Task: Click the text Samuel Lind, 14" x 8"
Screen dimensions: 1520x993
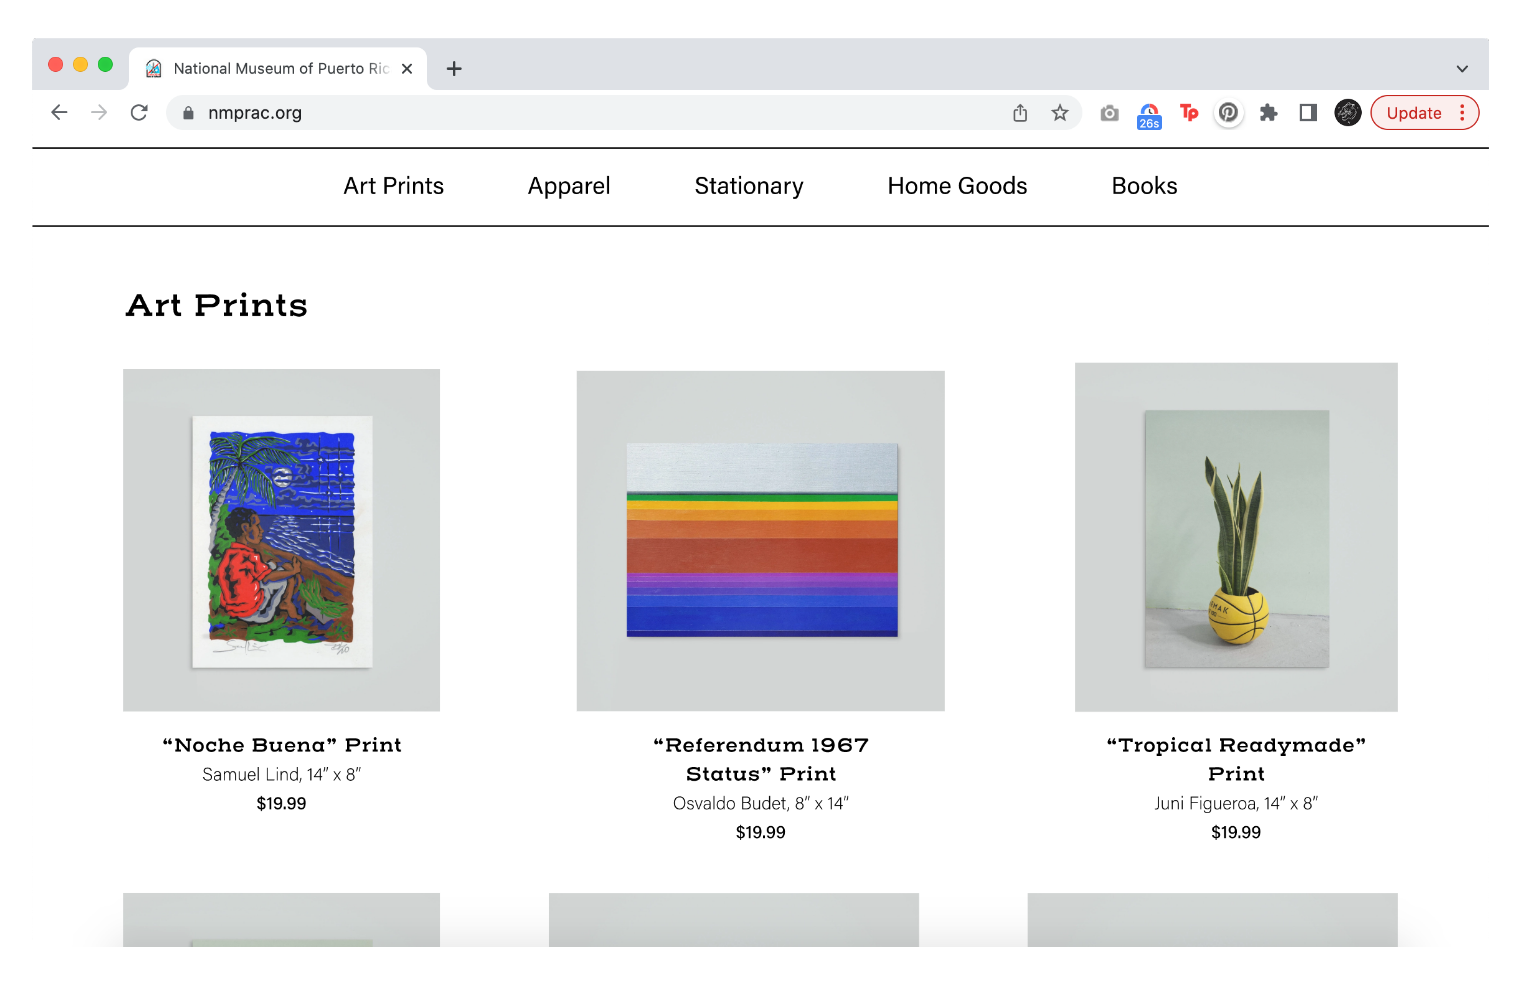Action: 281,774
